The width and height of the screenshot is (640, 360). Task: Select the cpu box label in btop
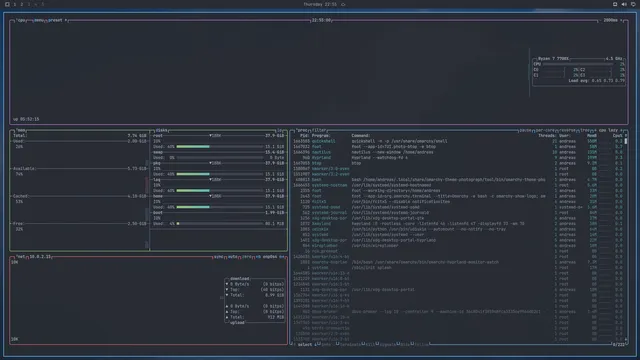22,20
